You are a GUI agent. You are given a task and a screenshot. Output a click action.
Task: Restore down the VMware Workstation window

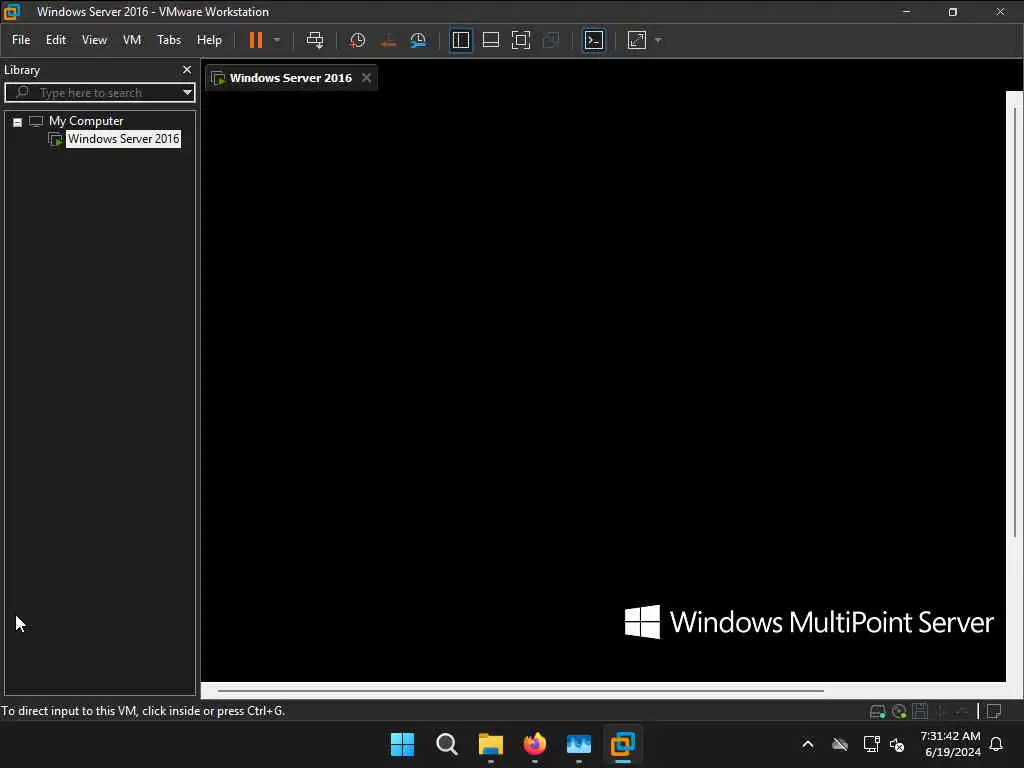click(953, 12)
